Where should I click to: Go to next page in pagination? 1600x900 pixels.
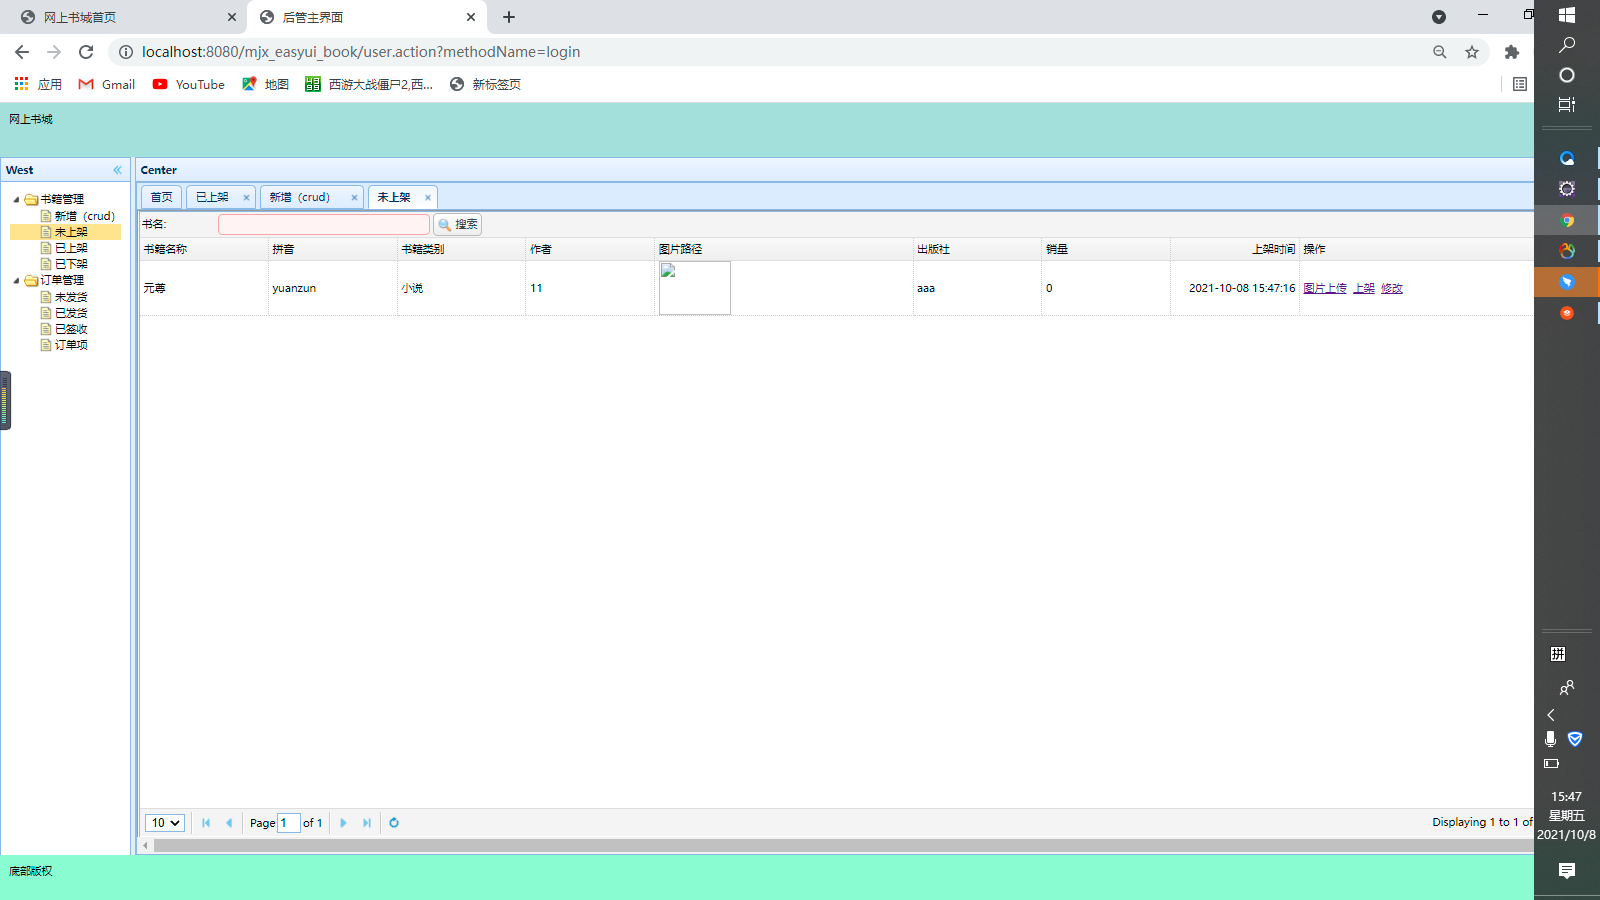(x=343, y=823)
